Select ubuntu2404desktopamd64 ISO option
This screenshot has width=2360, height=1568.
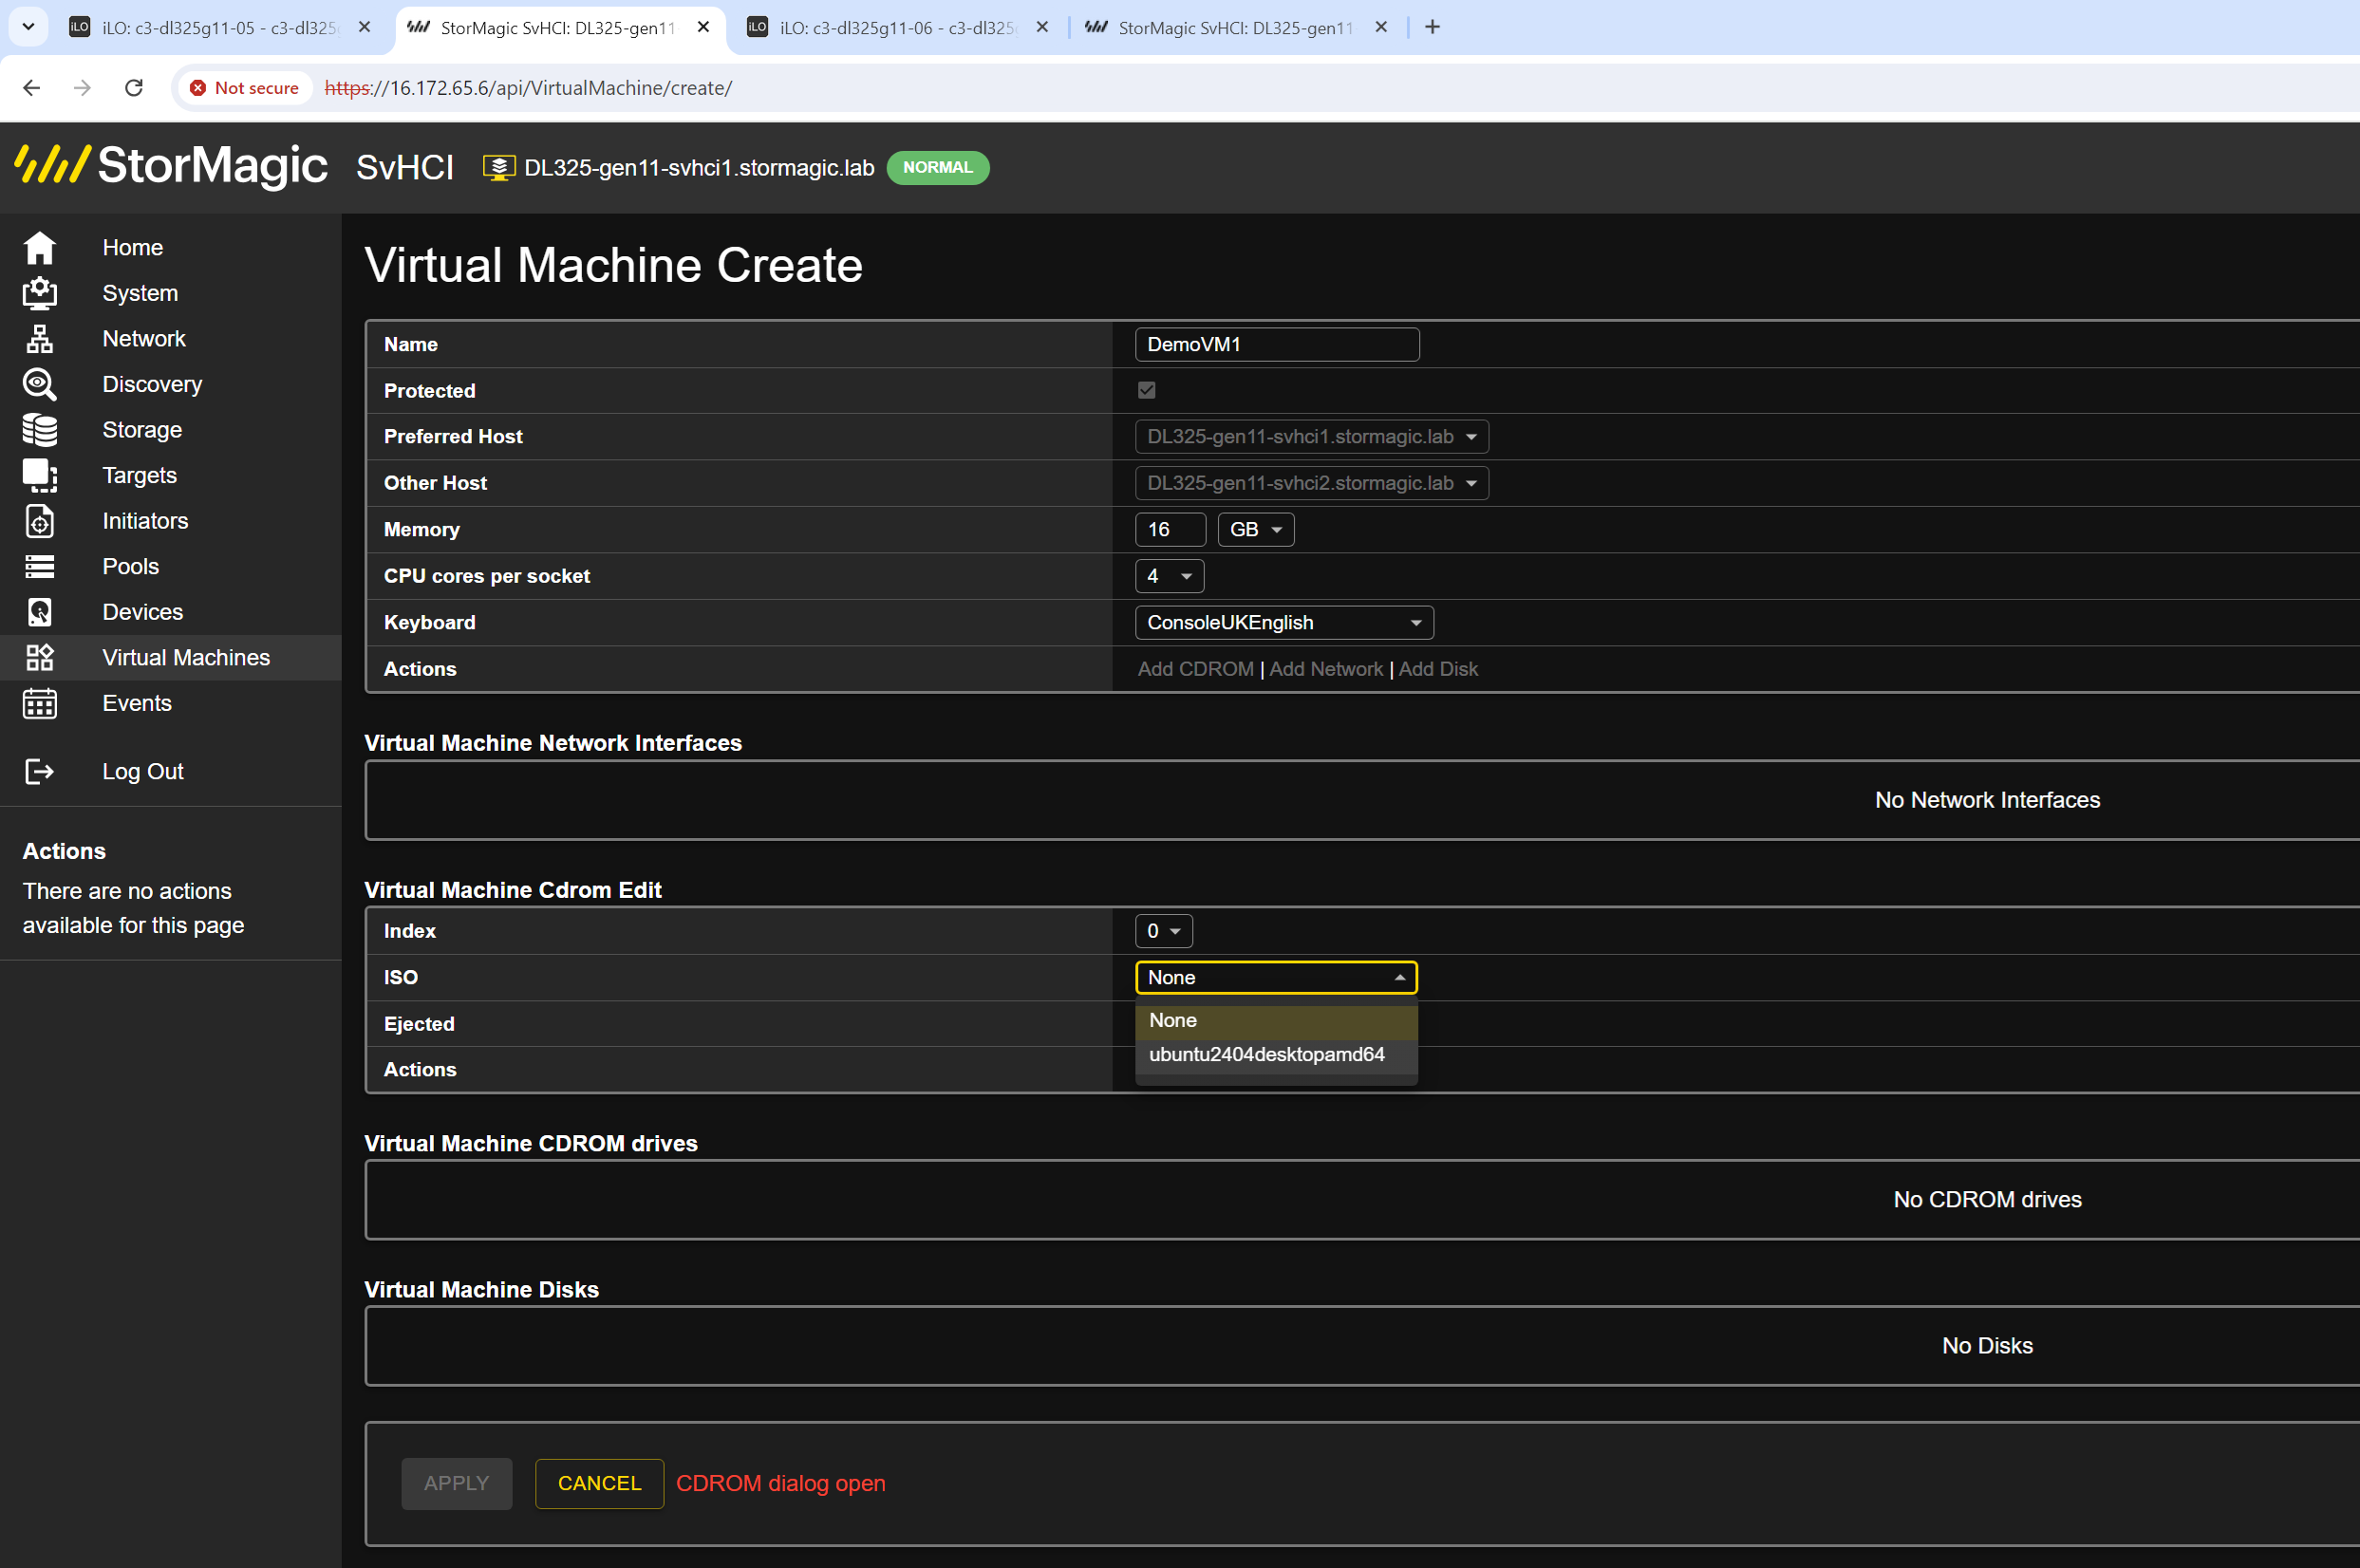coord(1276,1055)
